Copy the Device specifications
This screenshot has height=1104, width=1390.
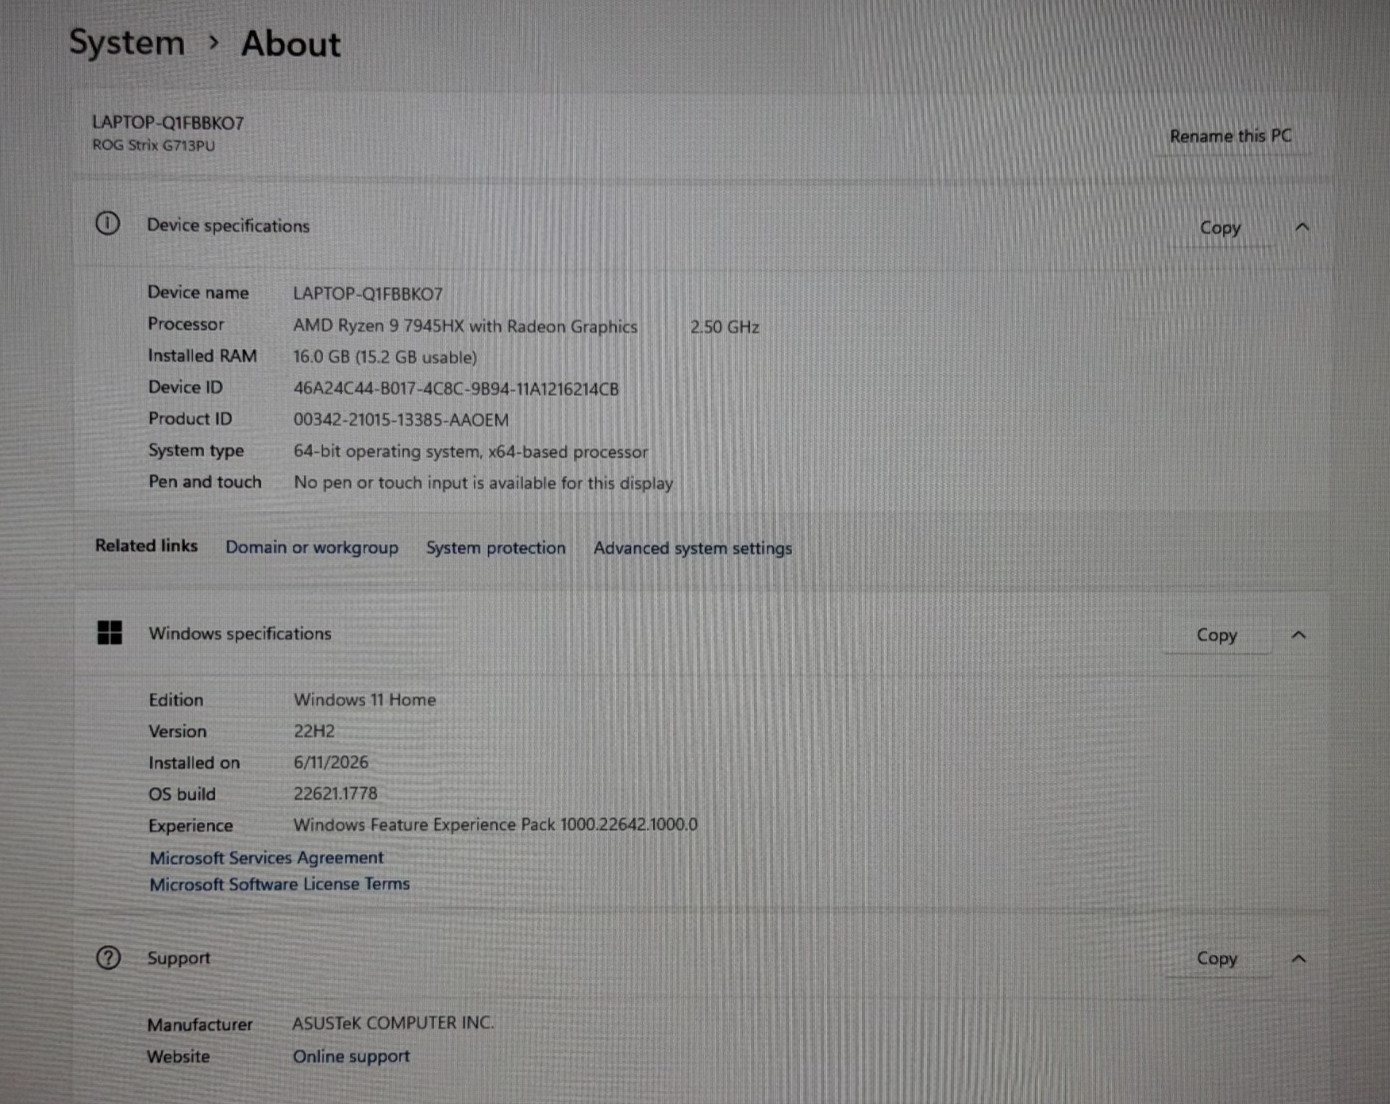(x=1220, y=228)
